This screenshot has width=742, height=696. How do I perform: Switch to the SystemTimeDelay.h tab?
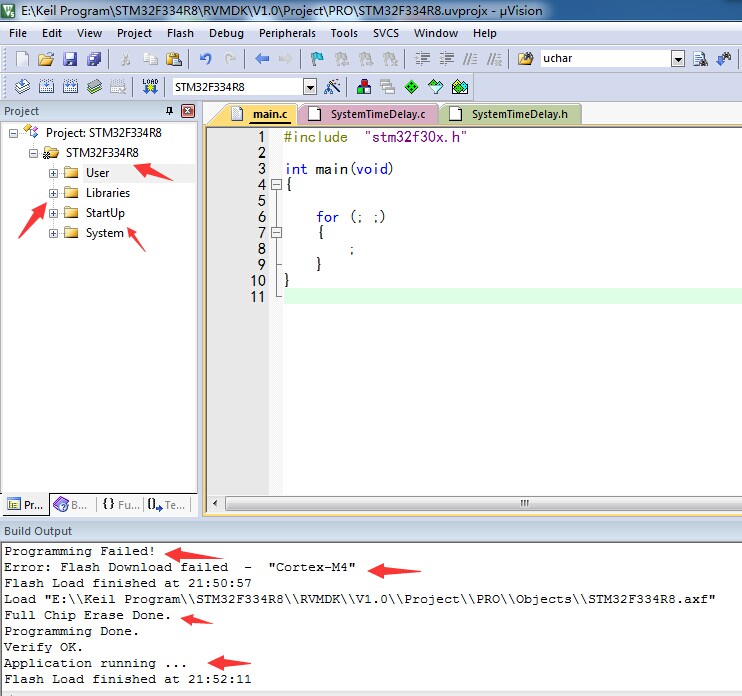510,114
